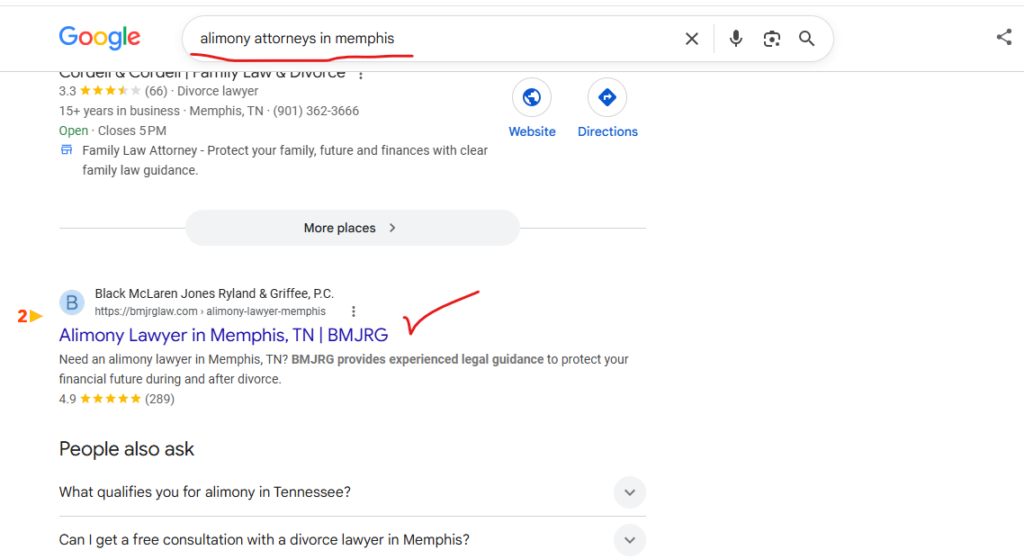
Task: Click the BMJRG result description snippet
Action: [x=344, y=369]
